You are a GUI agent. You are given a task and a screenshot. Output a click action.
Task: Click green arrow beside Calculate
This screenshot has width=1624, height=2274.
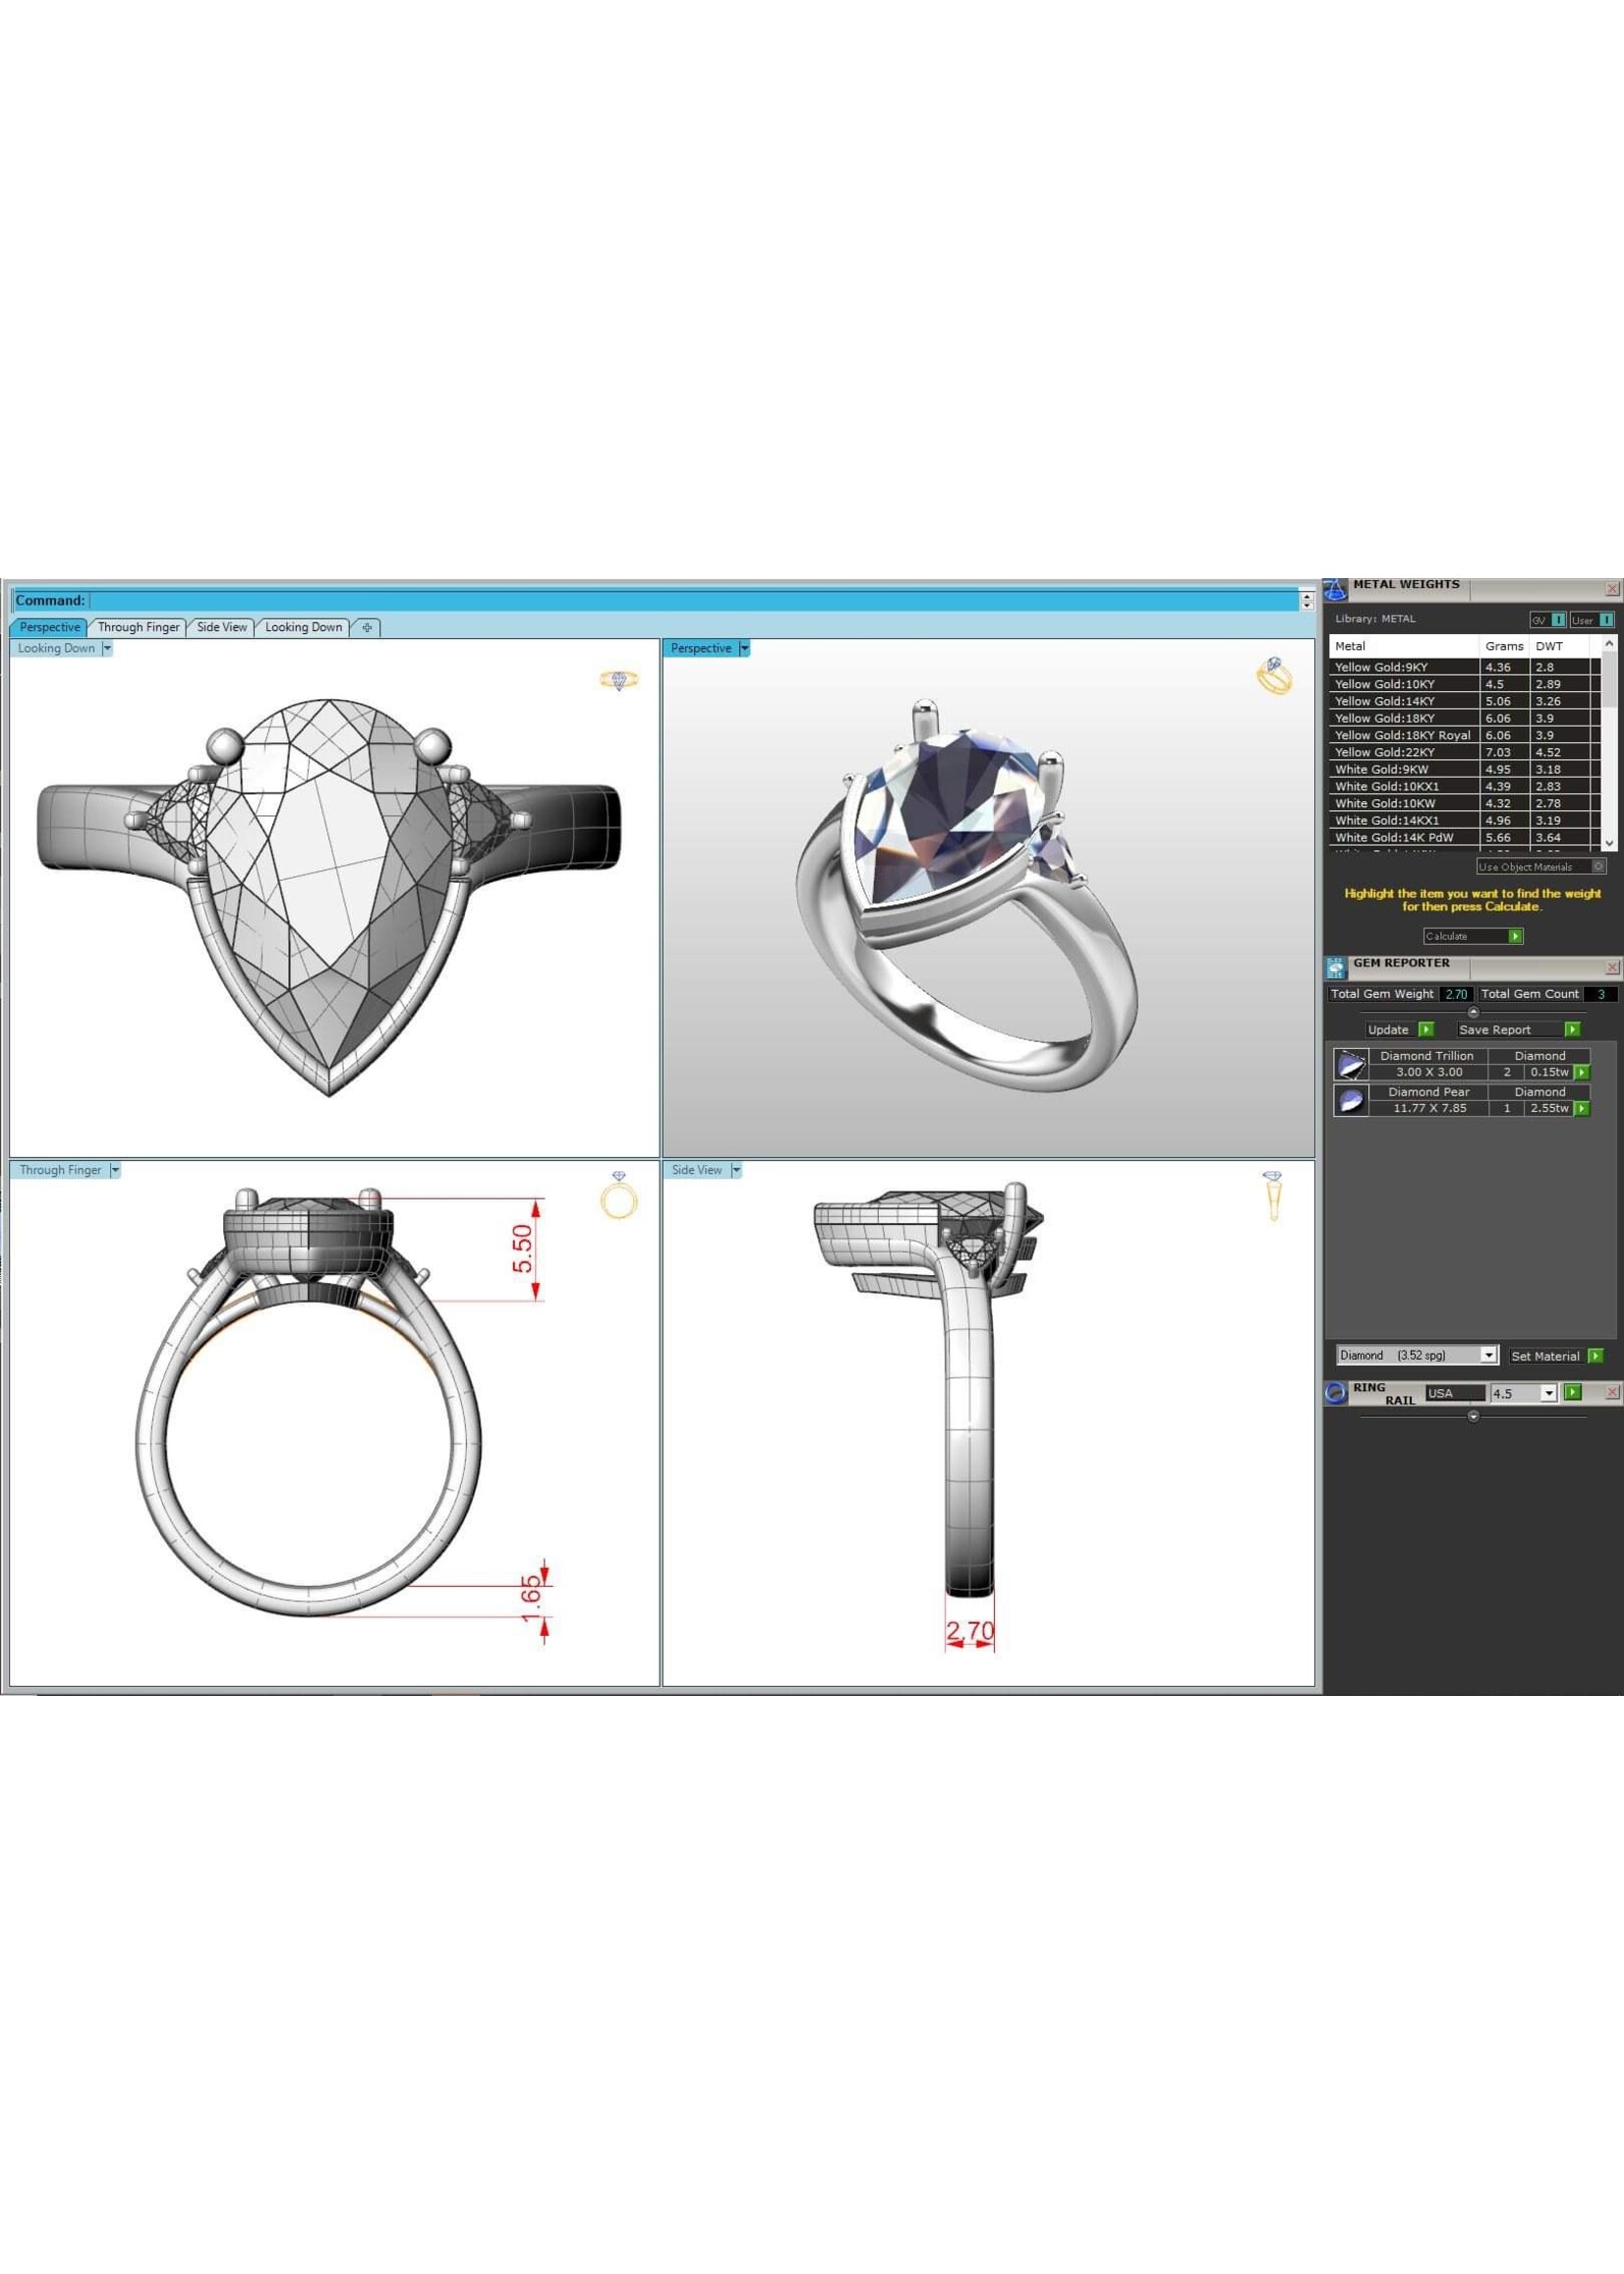[x=1515, y=936]
